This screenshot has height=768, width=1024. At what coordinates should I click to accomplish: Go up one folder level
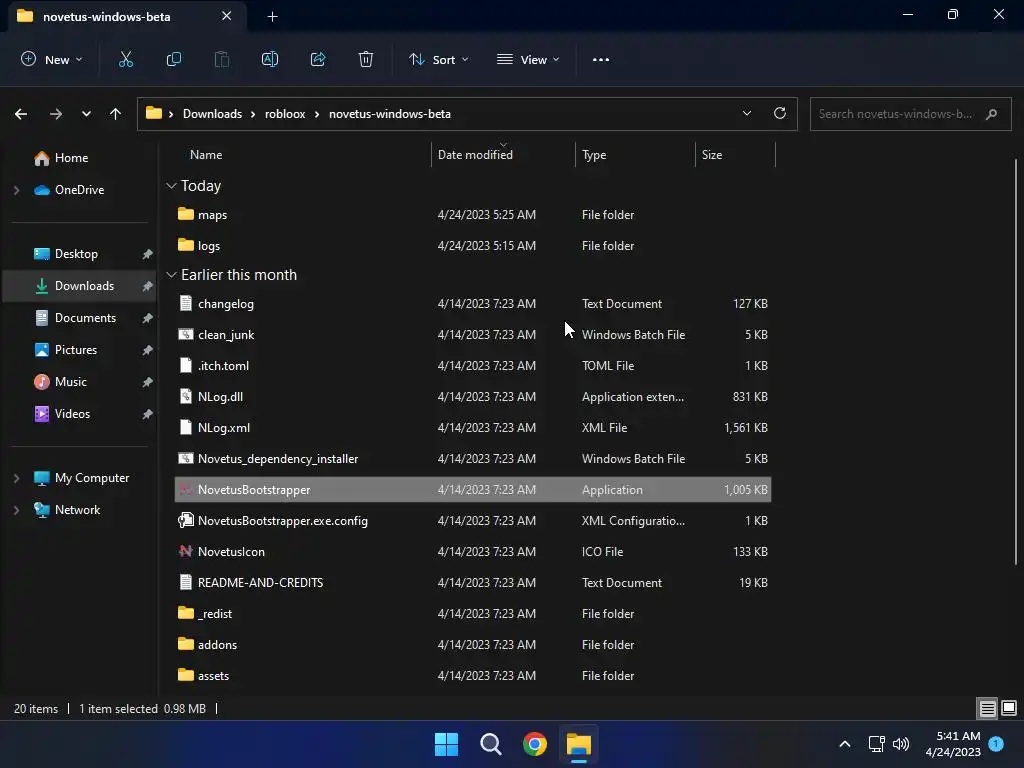coord(116,114)
